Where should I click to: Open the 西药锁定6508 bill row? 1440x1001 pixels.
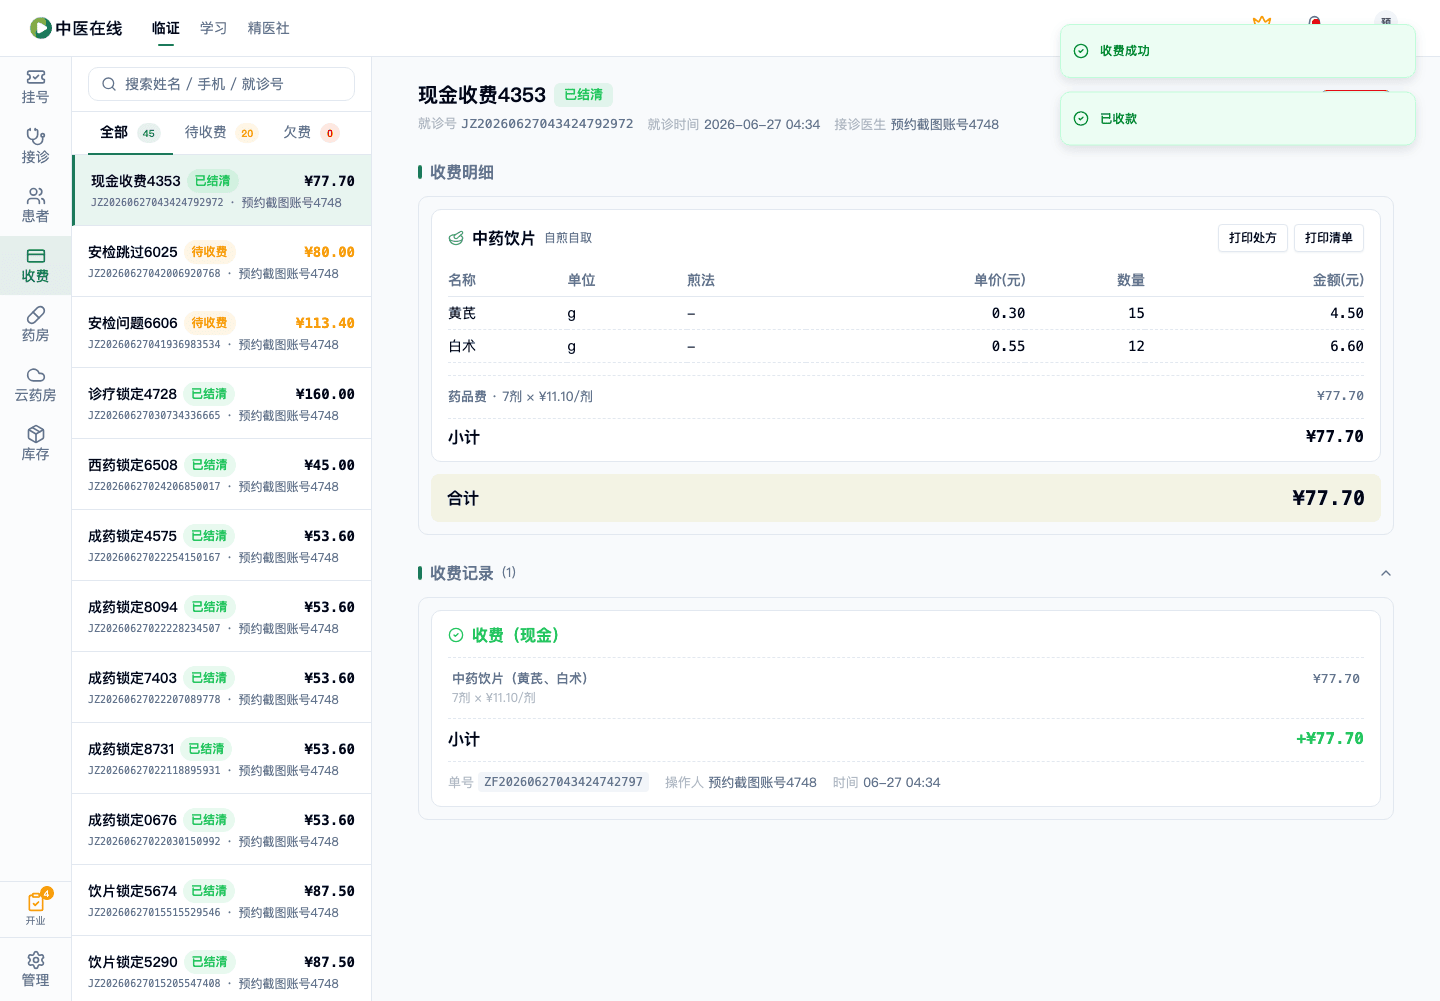coord(222,474)
